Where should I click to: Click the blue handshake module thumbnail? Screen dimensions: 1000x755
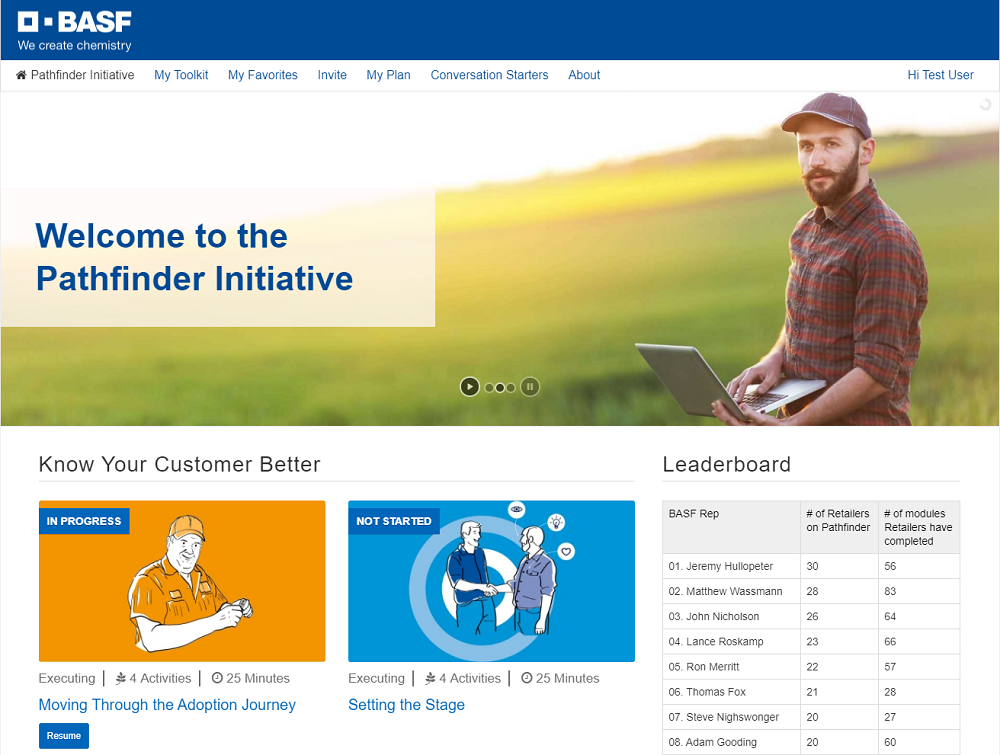click(x=491, y=581)
